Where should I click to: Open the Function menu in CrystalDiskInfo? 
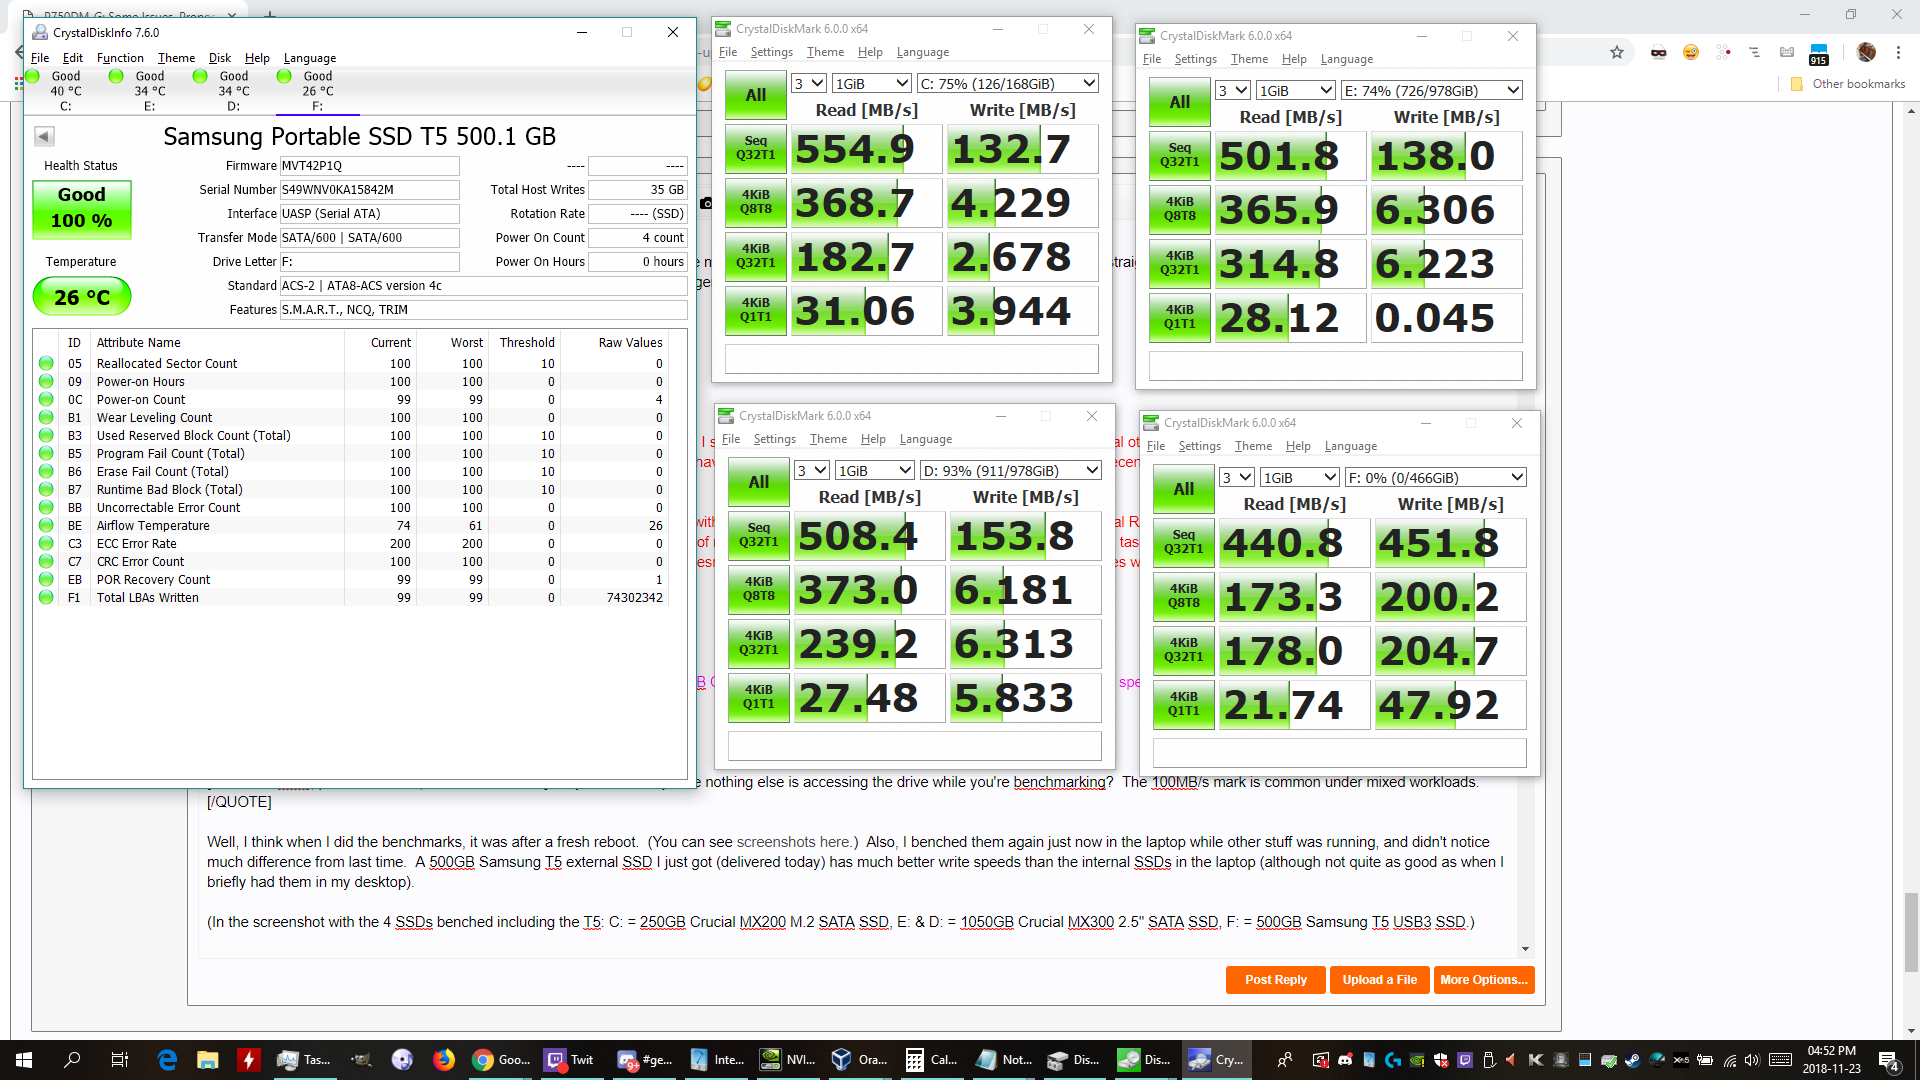click(x=120, y=58)
